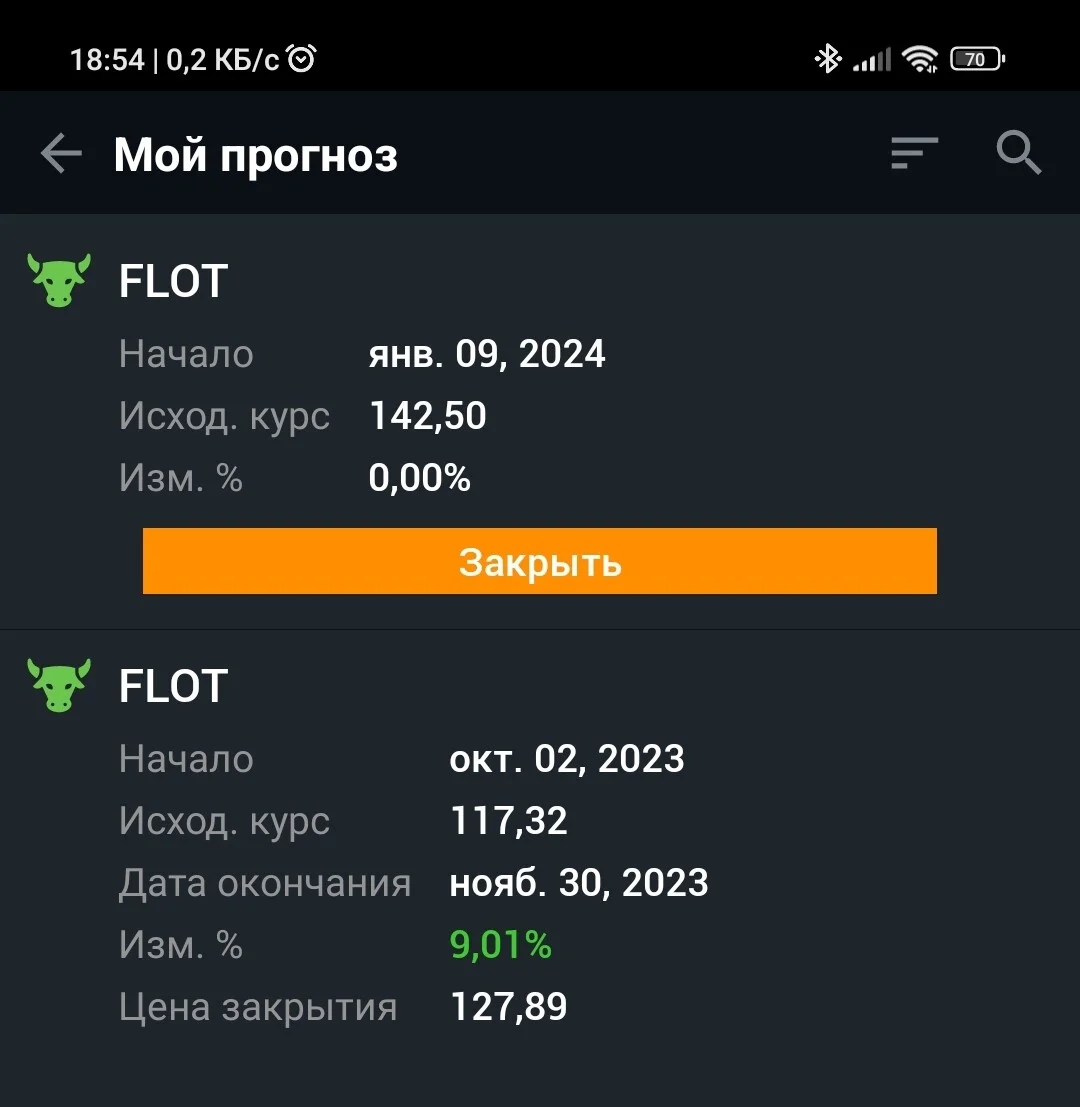The width and height of the screenshot is (1080, 1107).
Task: Tap the start date окт. 02, 2023
Action: (567, 759)
